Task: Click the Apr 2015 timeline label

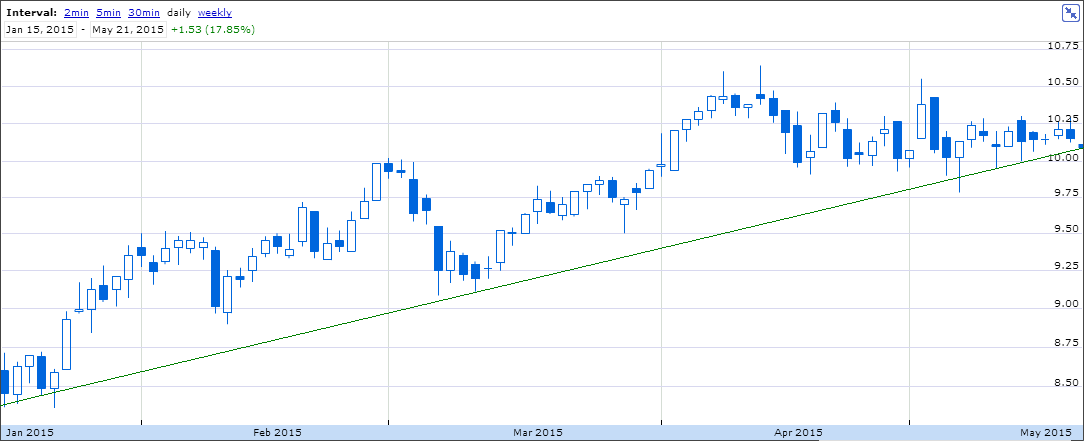Action: (799, 433)
